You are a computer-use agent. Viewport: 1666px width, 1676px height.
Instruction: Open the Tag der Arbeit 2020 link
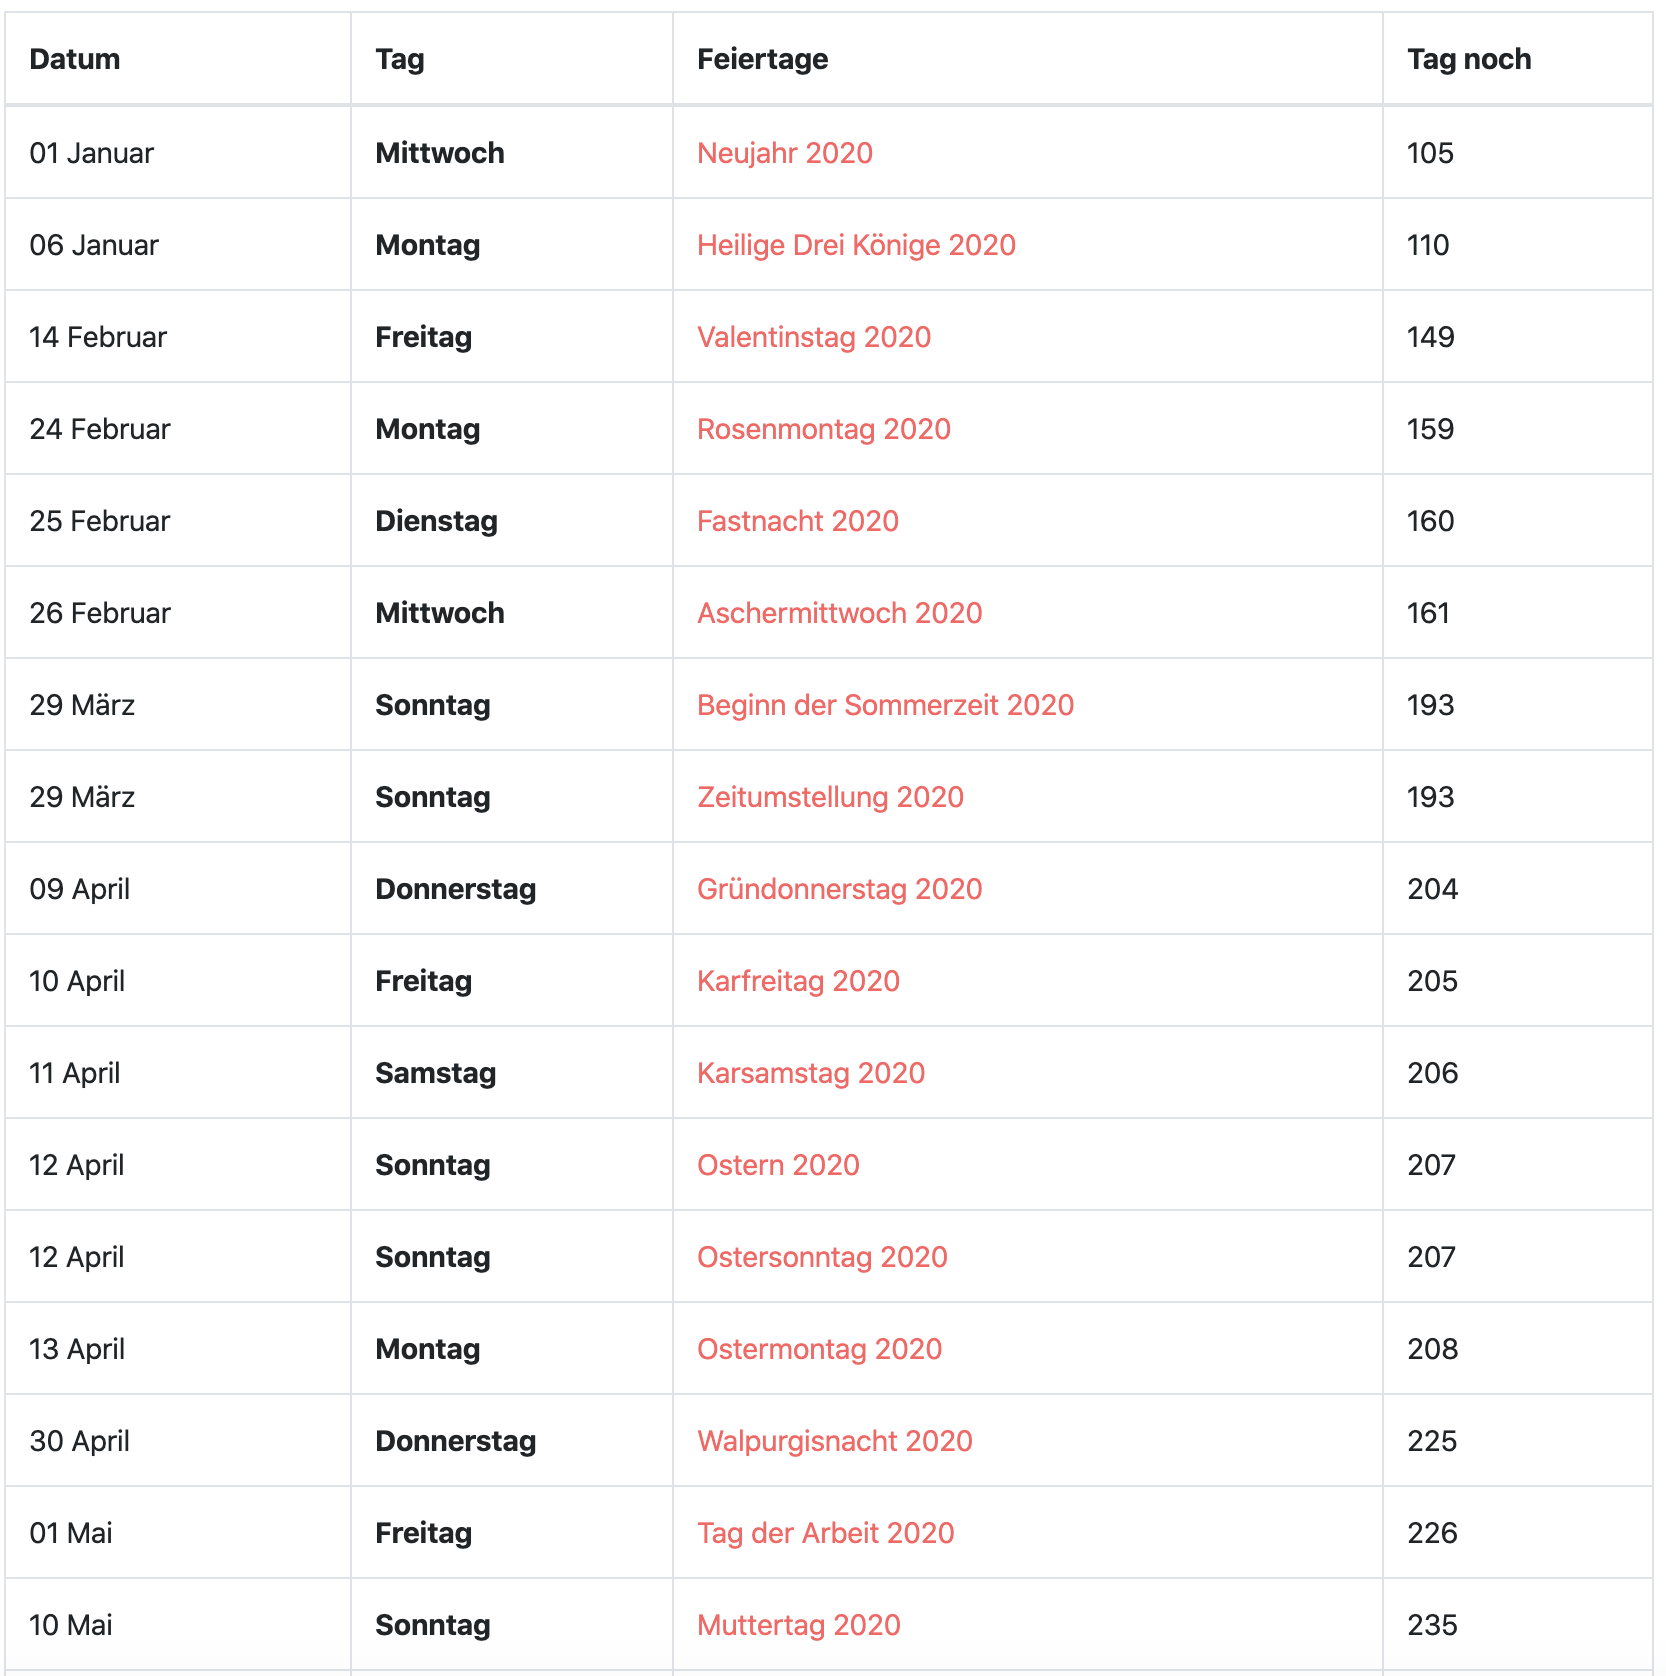point(825,1533)
